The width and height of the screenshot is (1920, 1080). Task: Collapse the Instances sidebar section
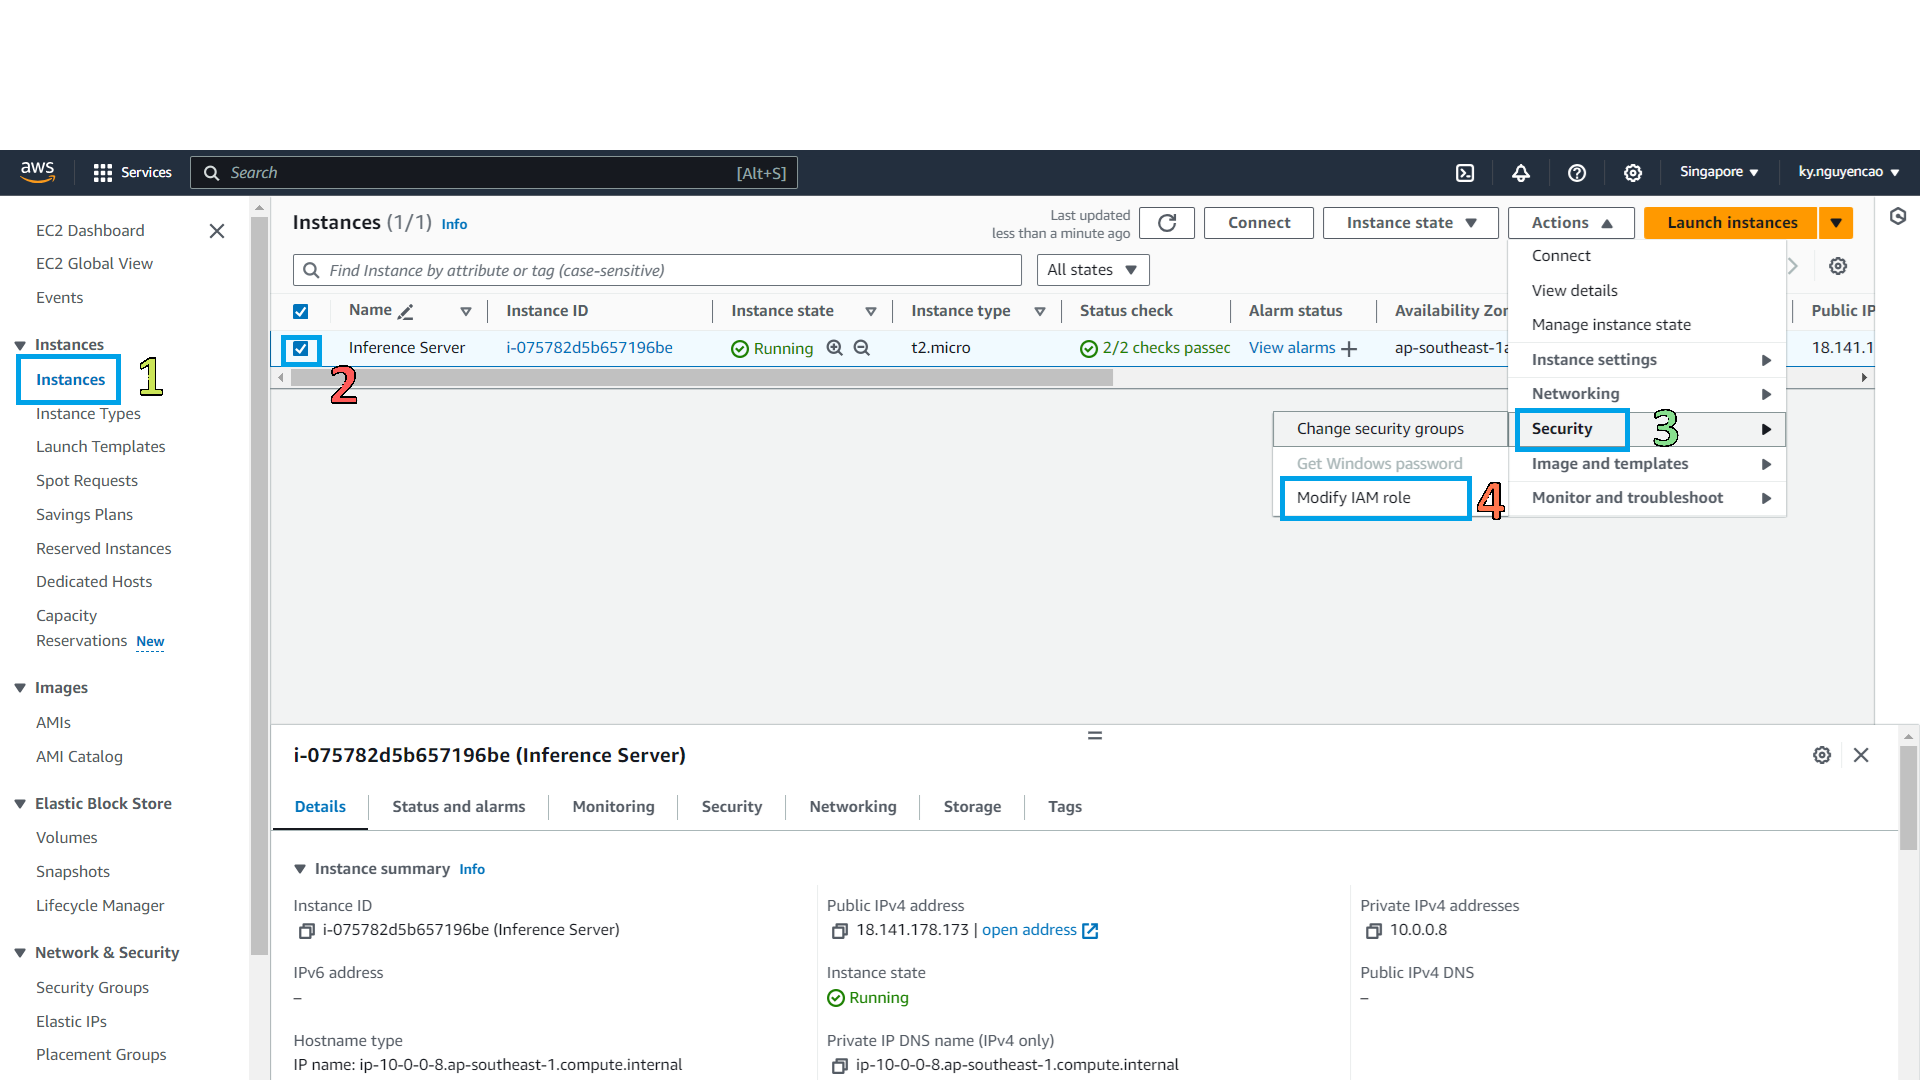pyautogui.click(x=20, y=345)
